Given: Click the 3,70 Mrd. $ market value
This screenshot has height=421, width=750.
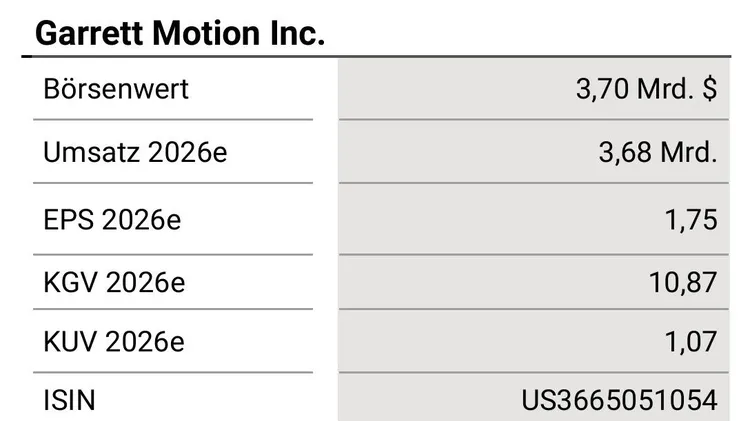Looking at the screenshot, I should pos(646,89).
